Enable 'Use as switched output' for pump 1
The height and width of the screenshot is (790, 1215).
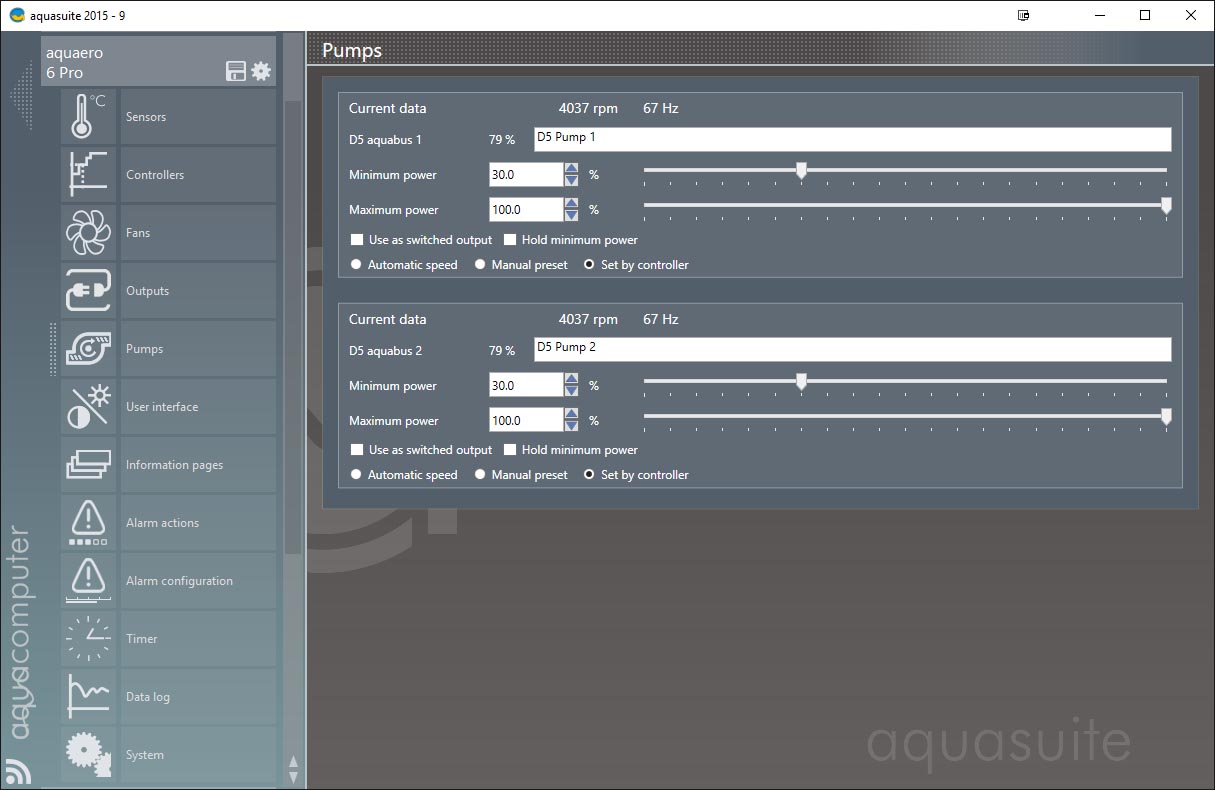[x=357, y=240]
